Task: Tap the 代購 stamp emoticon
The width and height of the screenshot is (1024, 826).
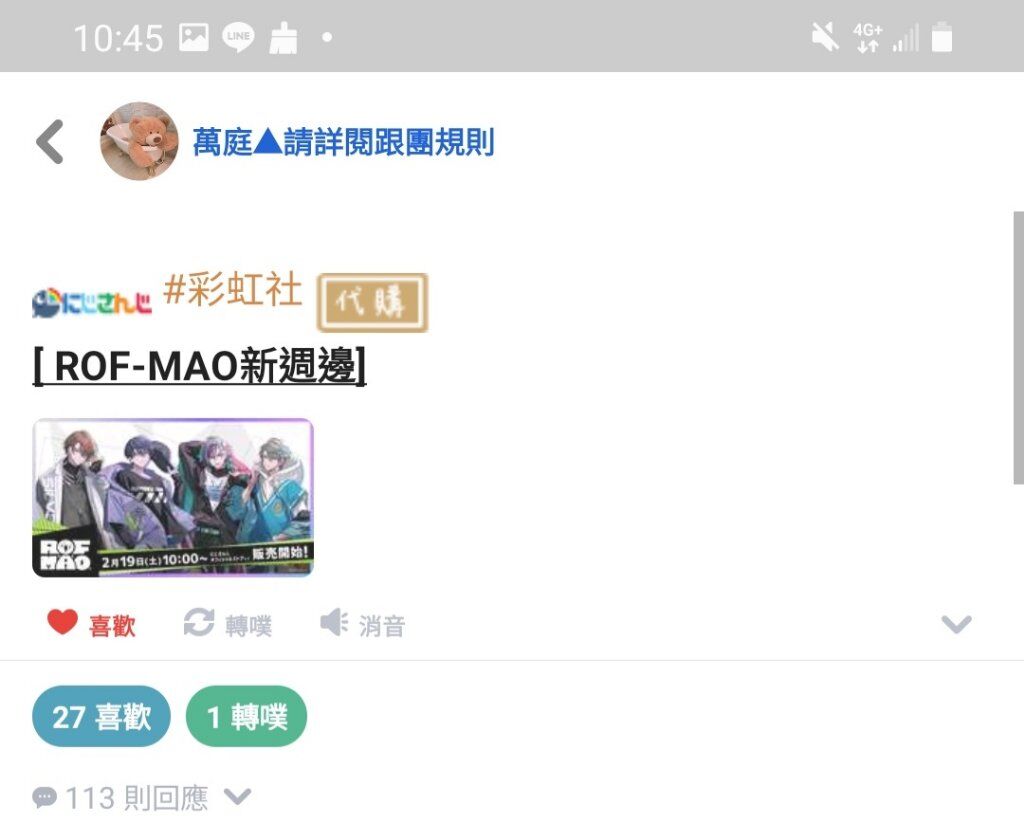Action: 372,302
